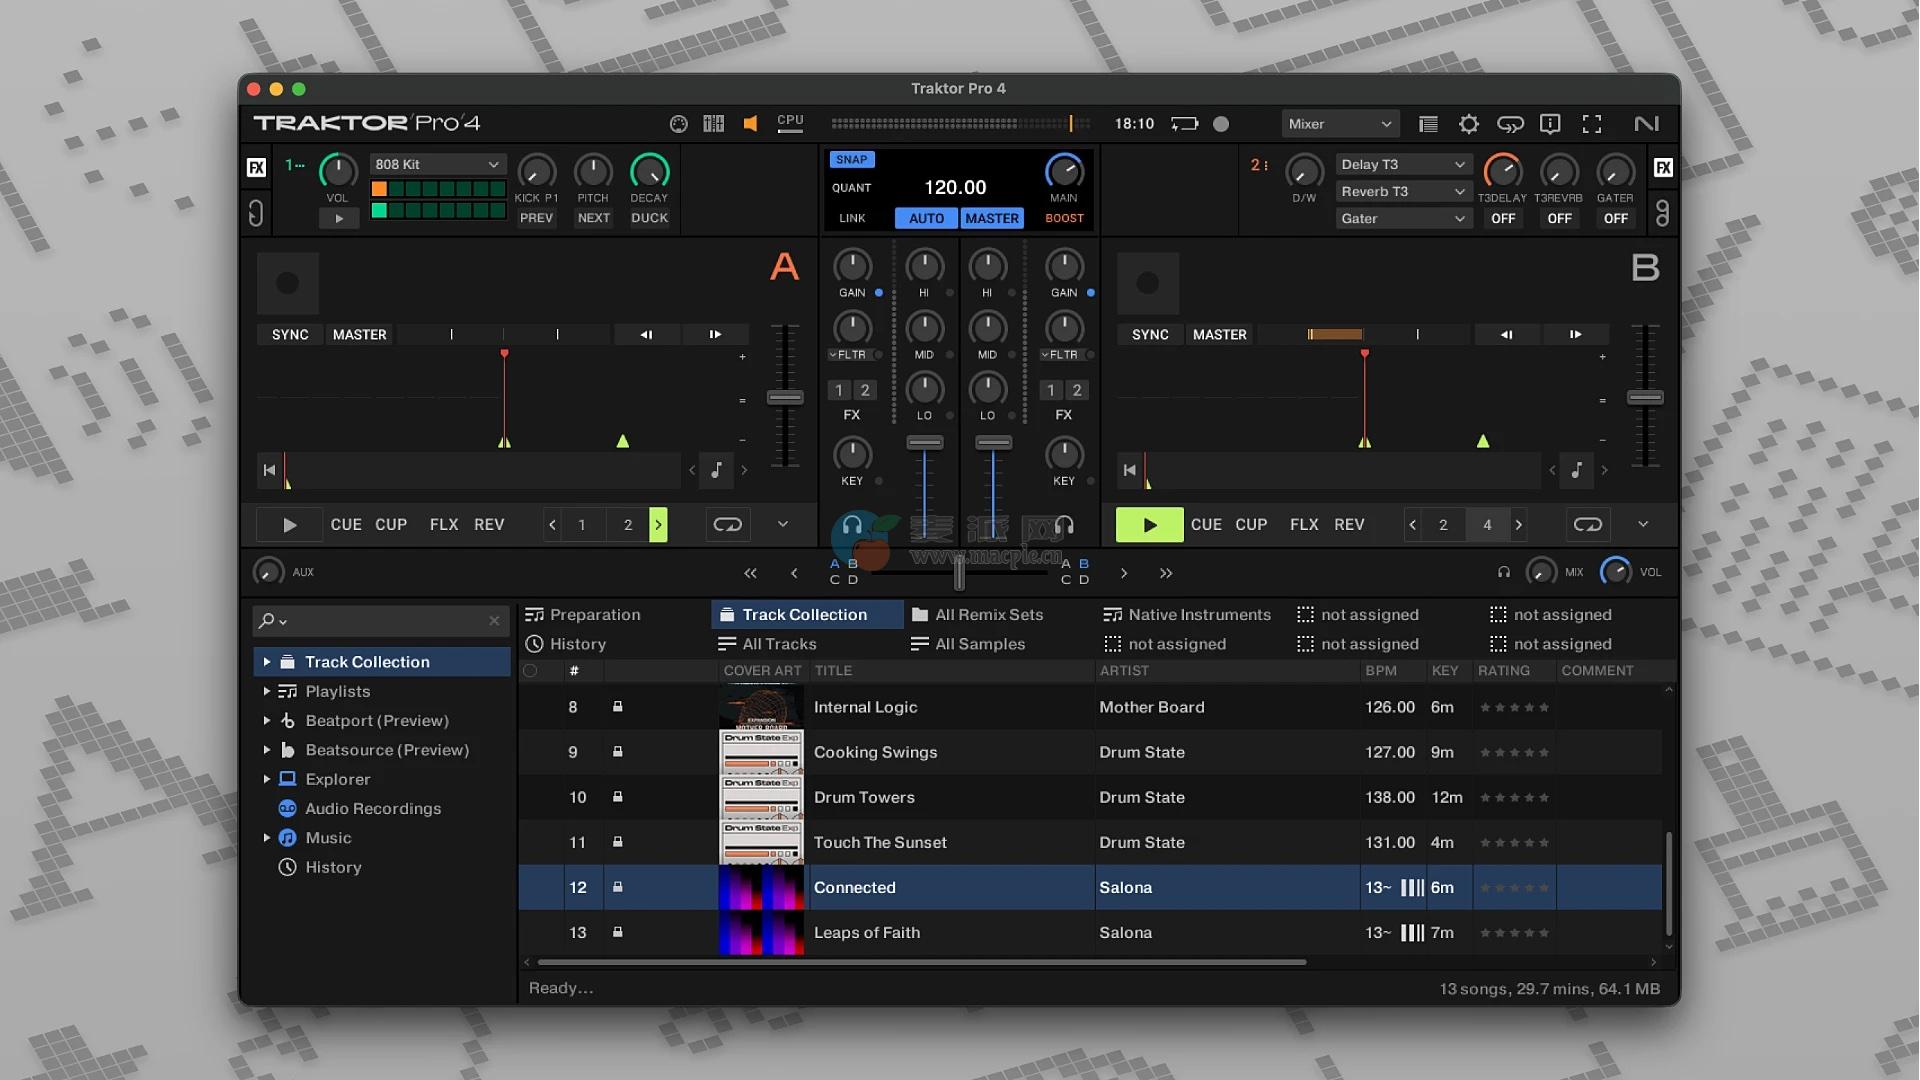Open the FX unit 1 panel icon
This screenshot has height=1080, width=1920.
pyautogui.click(x=257, y=167)
